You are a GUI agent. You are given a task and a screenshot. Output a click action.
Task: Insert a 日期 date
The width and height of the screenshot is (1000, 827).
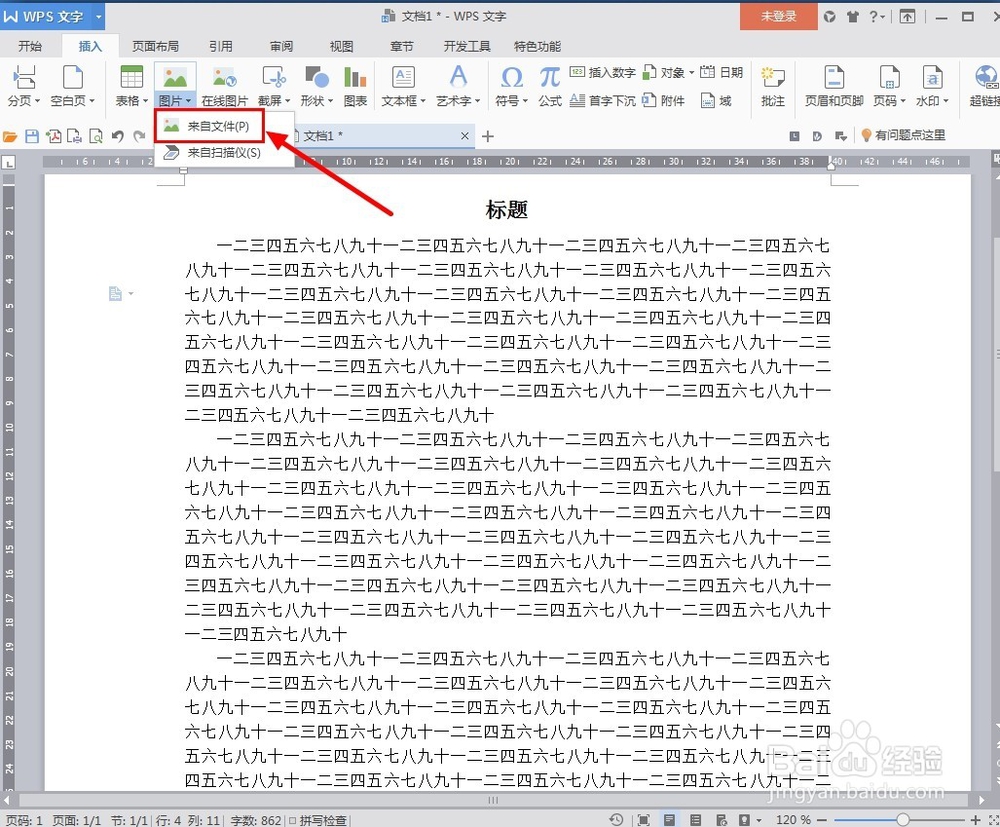(721, 72)
